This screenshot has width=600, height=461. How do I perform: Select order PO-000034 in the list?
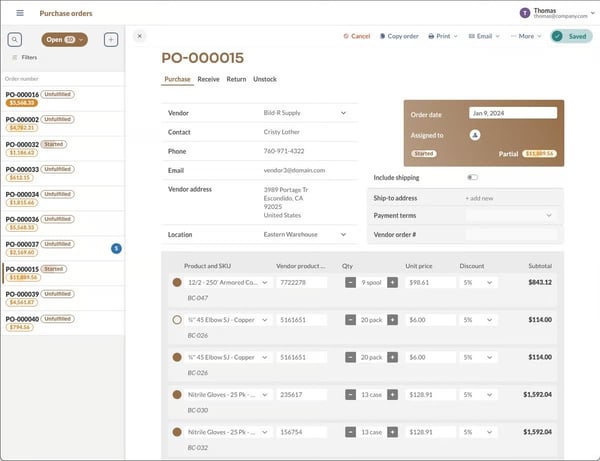63,198
